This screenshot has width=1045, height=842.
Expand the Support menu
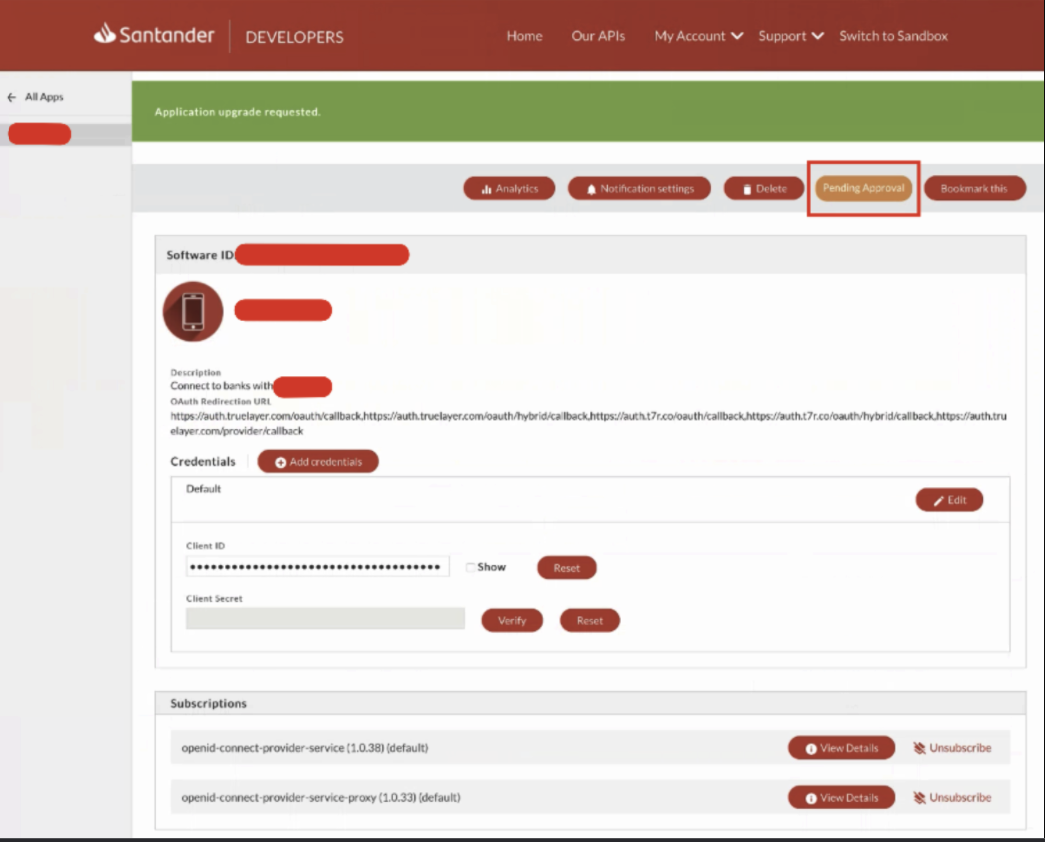click(x=791, y=36)
